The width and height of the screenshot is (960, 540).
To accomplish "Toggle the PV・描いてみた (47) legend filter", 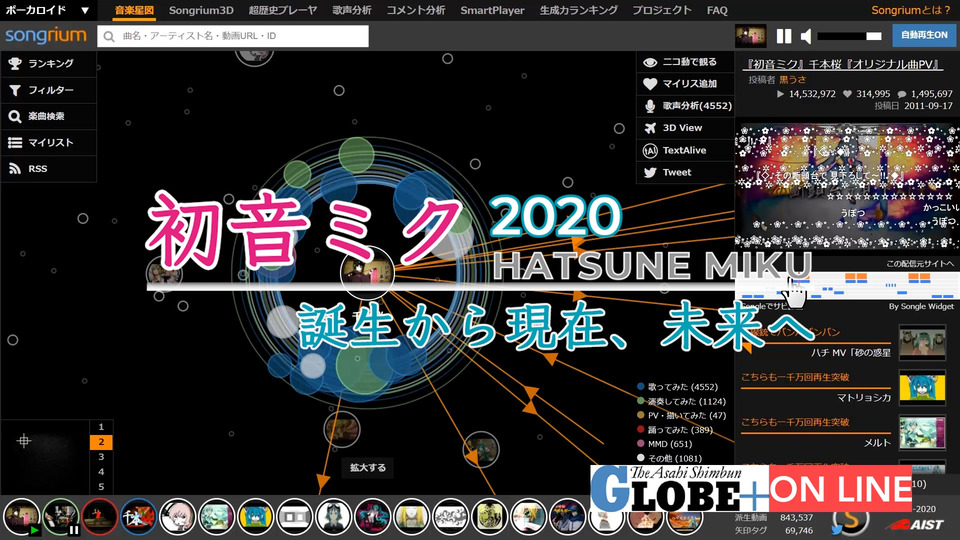I will 681,415.
